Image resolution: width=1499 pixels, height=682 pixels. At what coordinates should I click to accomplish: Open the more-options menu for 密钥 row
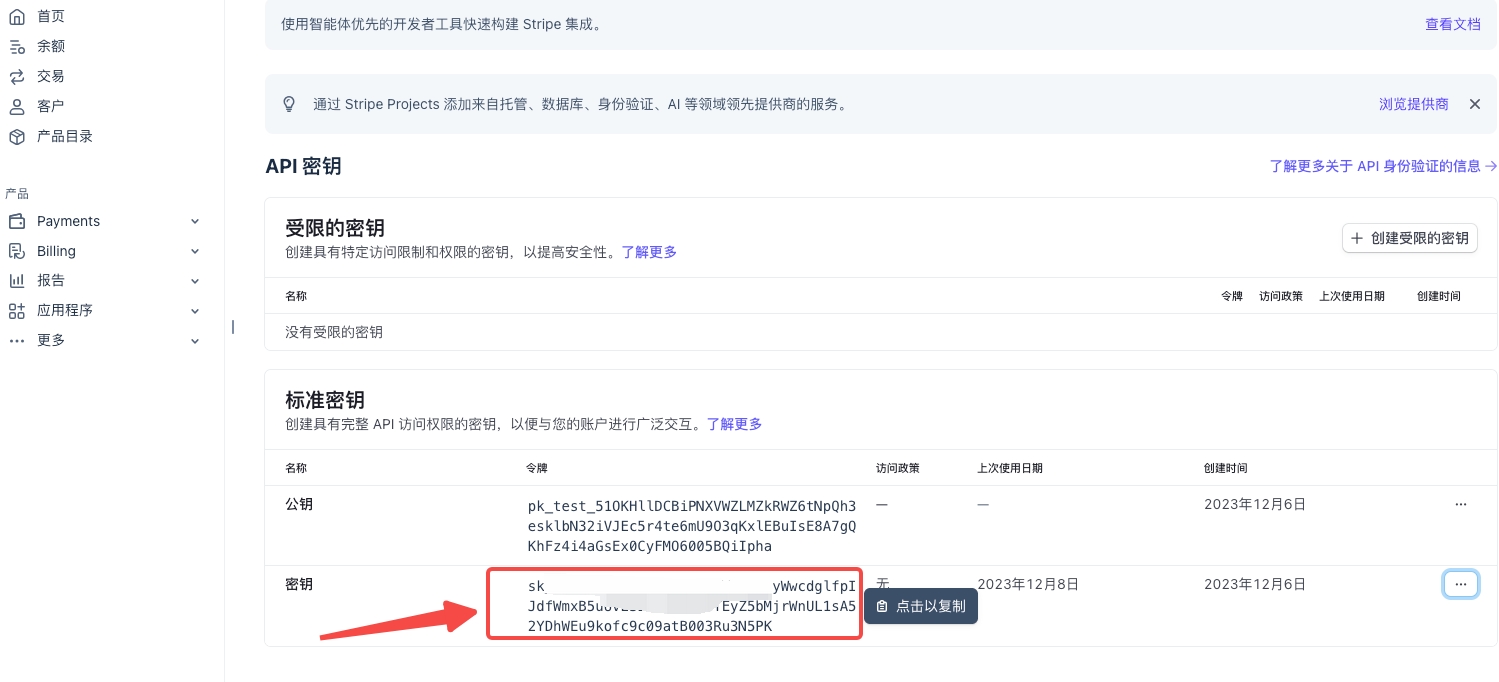[x=1461, y=584]
